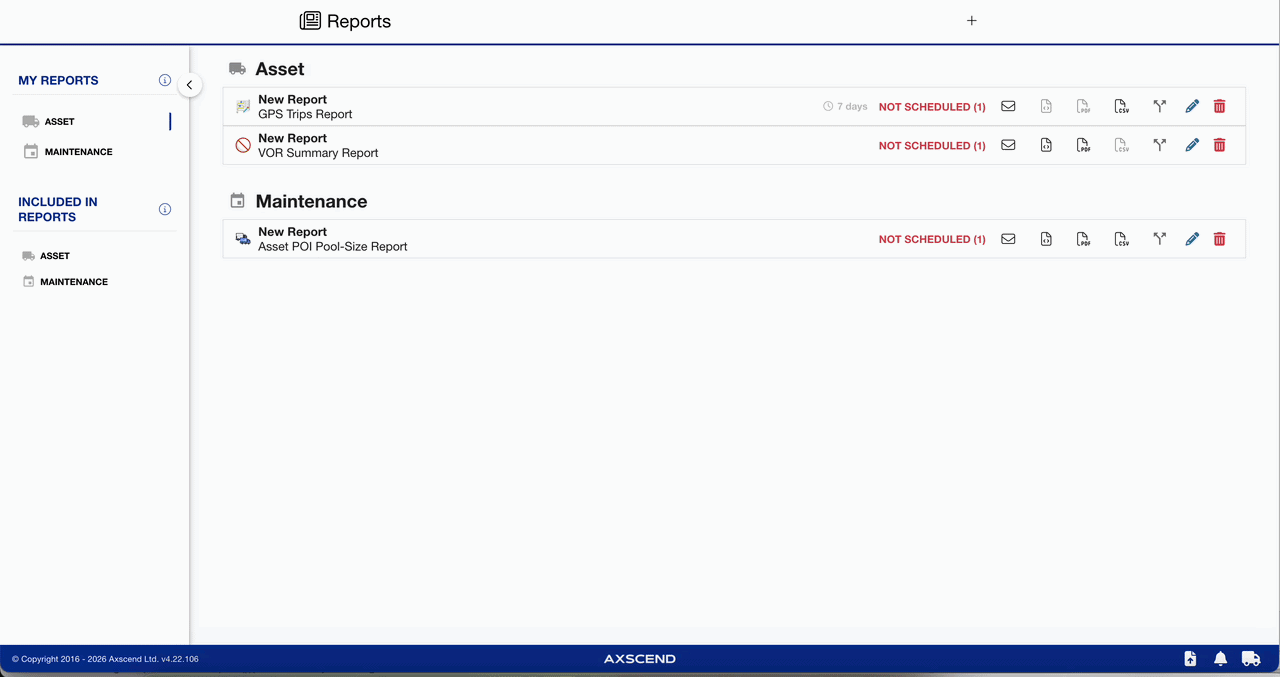The width and height of the screenshot is (1280, 677).
Task: Add a new report with plus button
Action: pyautogui.click(x=971, y=21)
